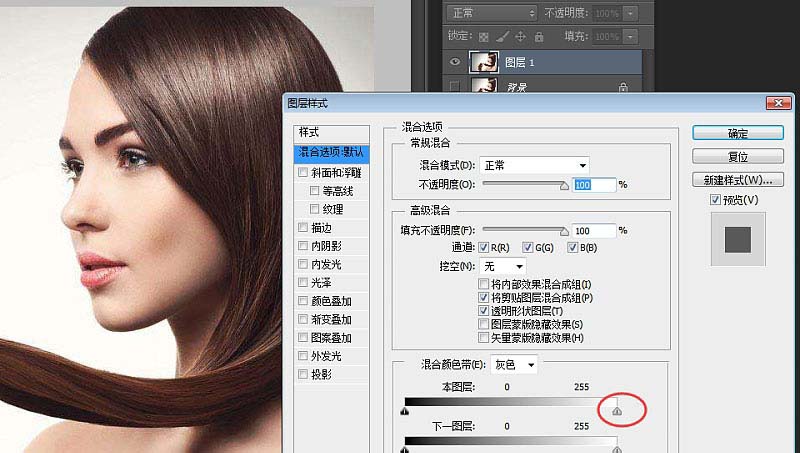
Task: Enable 内阴影 checkbox
Action: pyautogui.click(x=303, y=246)
